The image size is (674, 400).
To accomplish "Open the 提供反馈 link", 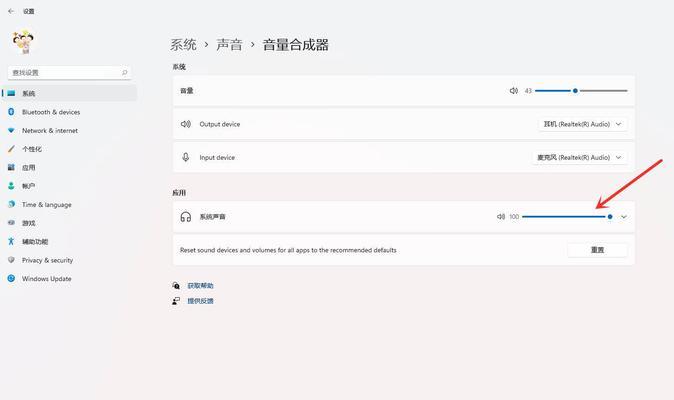I will pyautogui.click(x=200, y=301).
